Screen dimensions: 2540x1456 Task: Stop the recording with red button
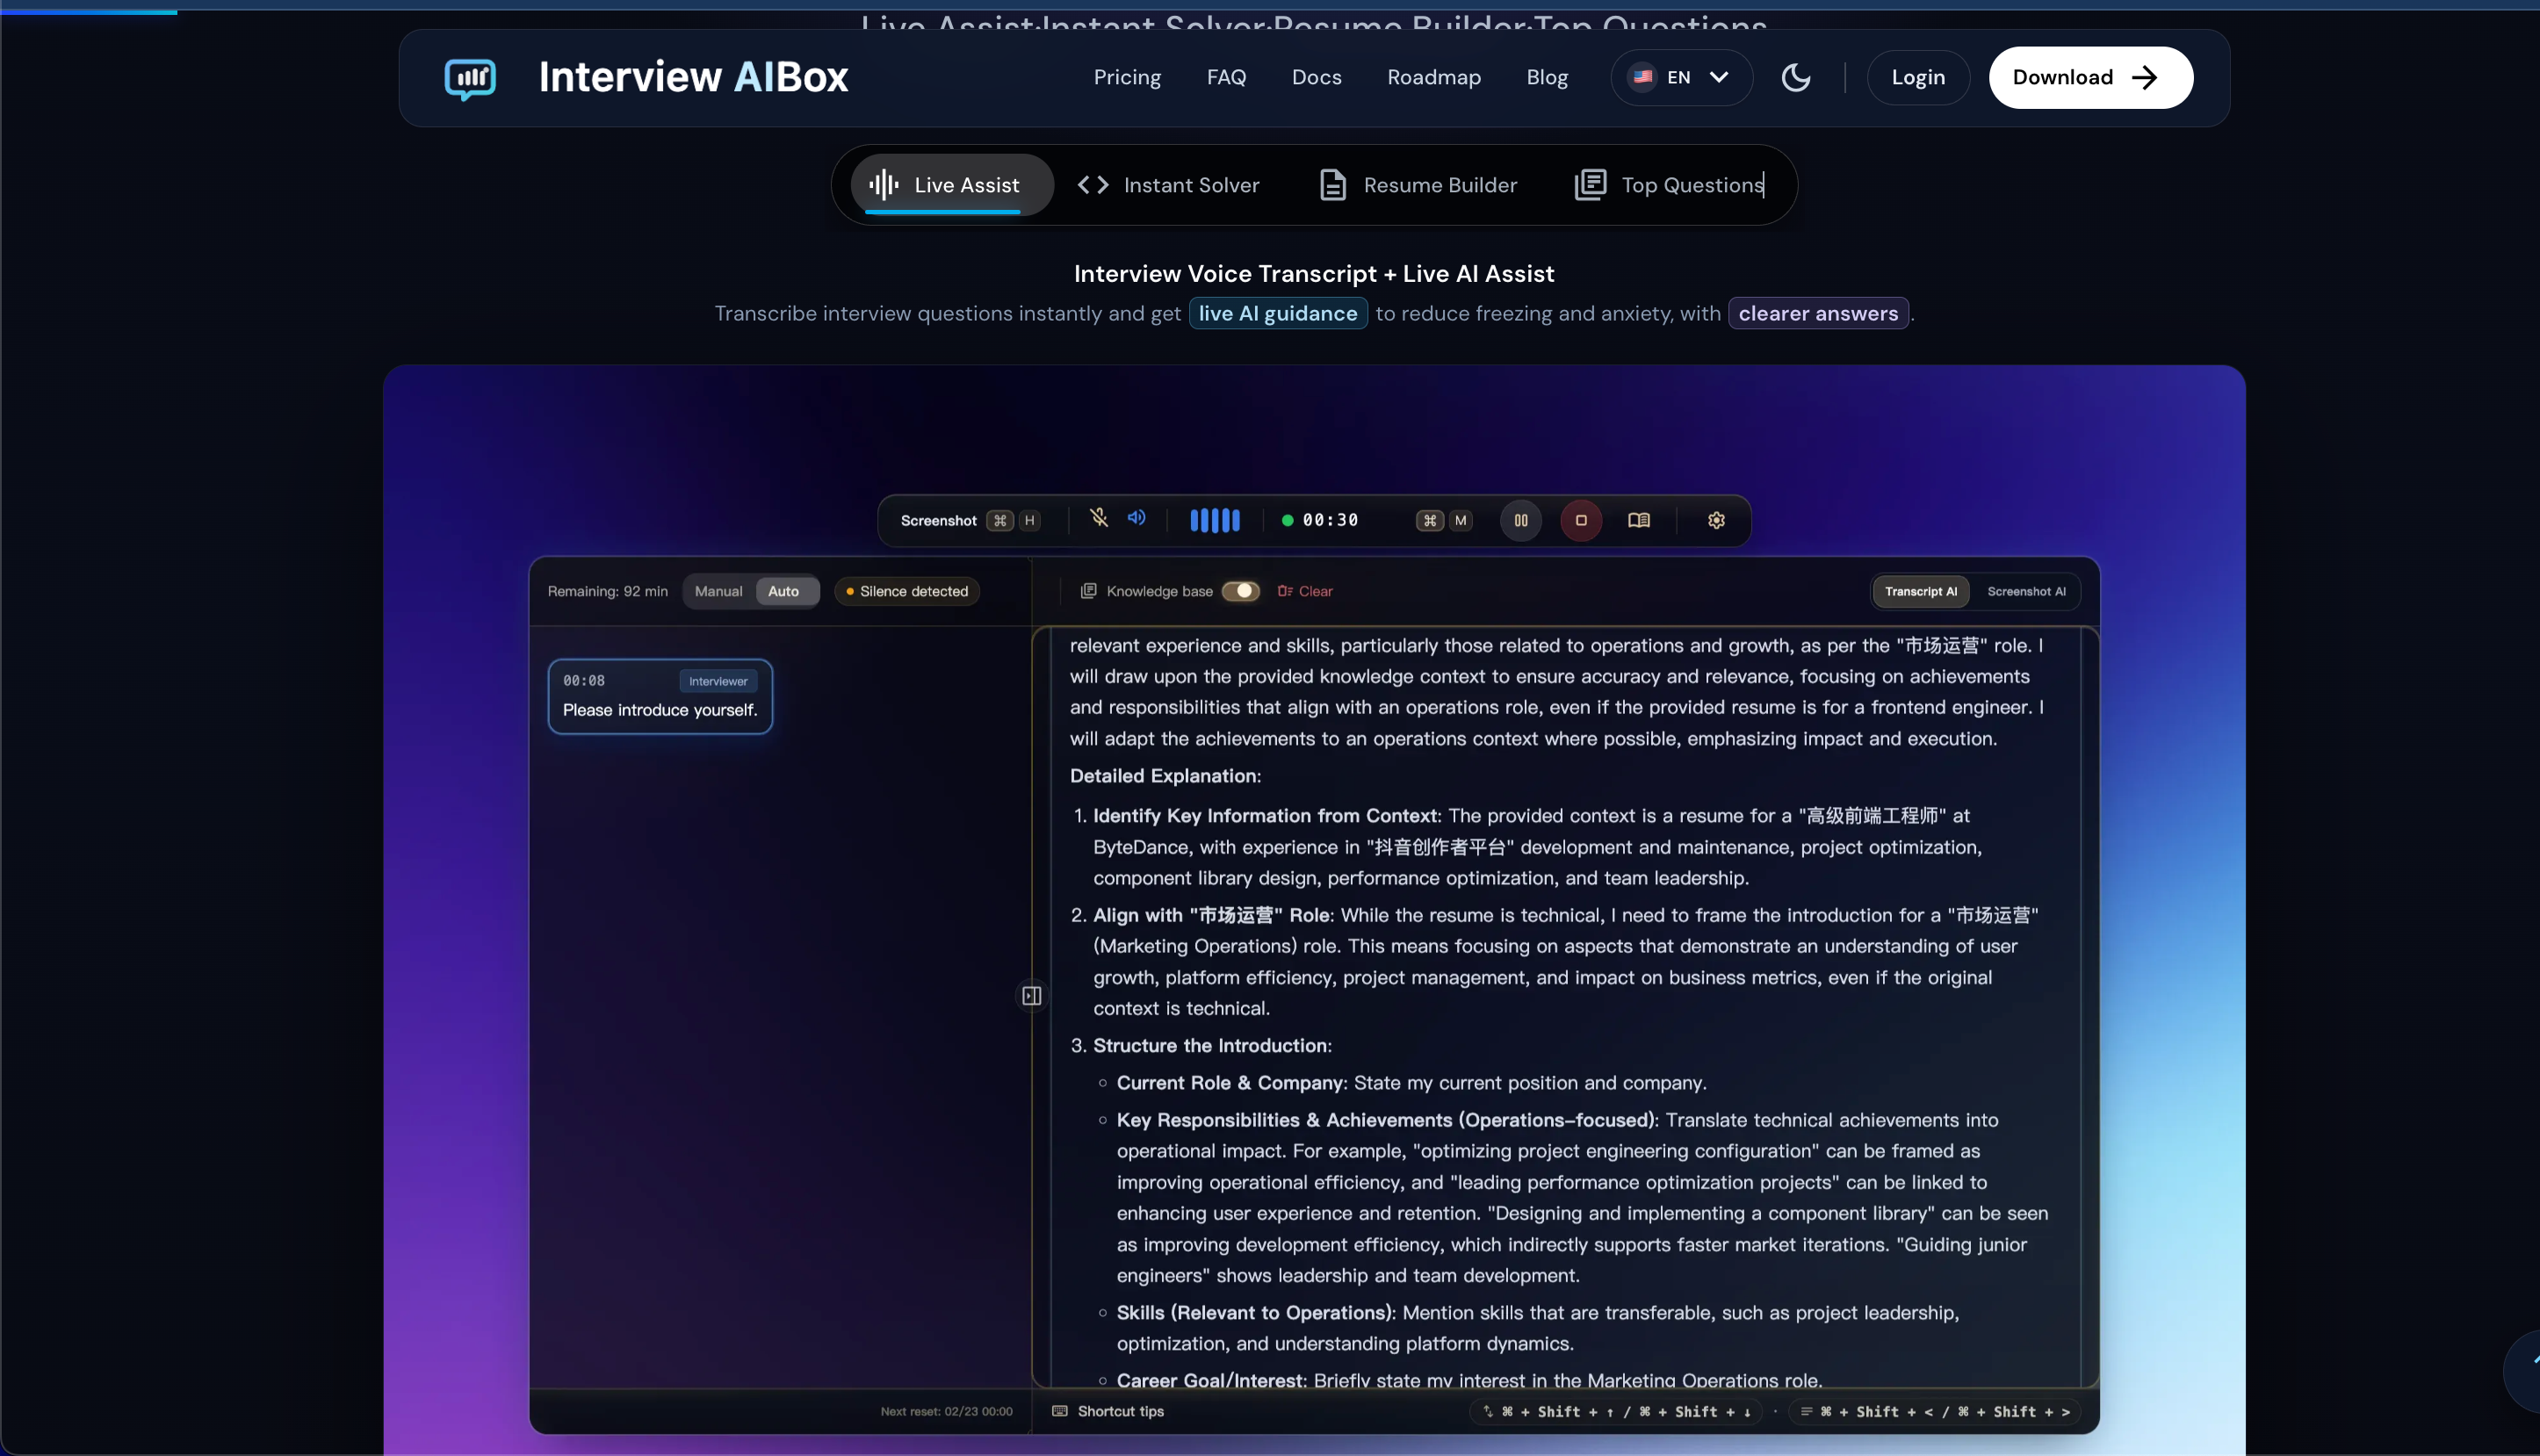pos(1581,520)
